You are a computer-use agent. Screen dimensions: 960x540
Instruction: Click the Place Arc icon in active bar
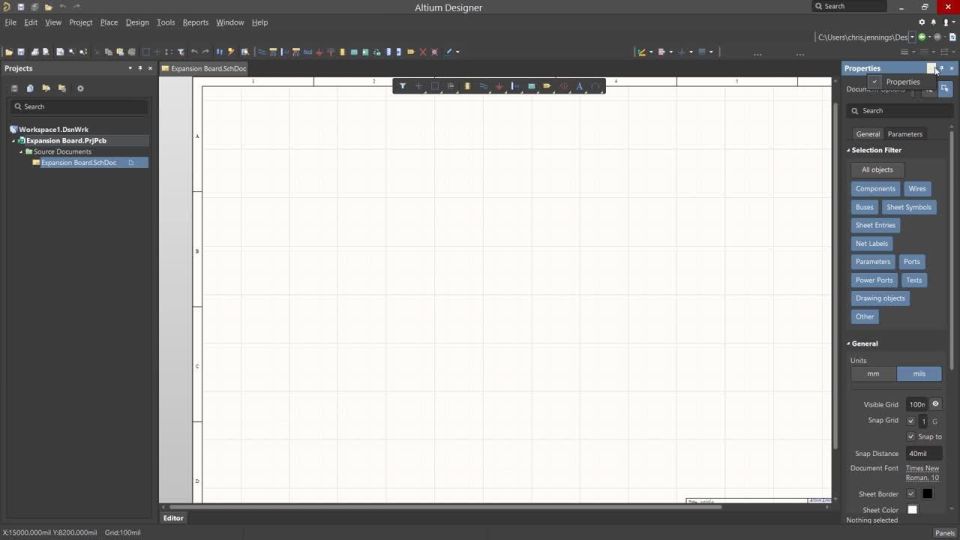(x=596, y=86)
